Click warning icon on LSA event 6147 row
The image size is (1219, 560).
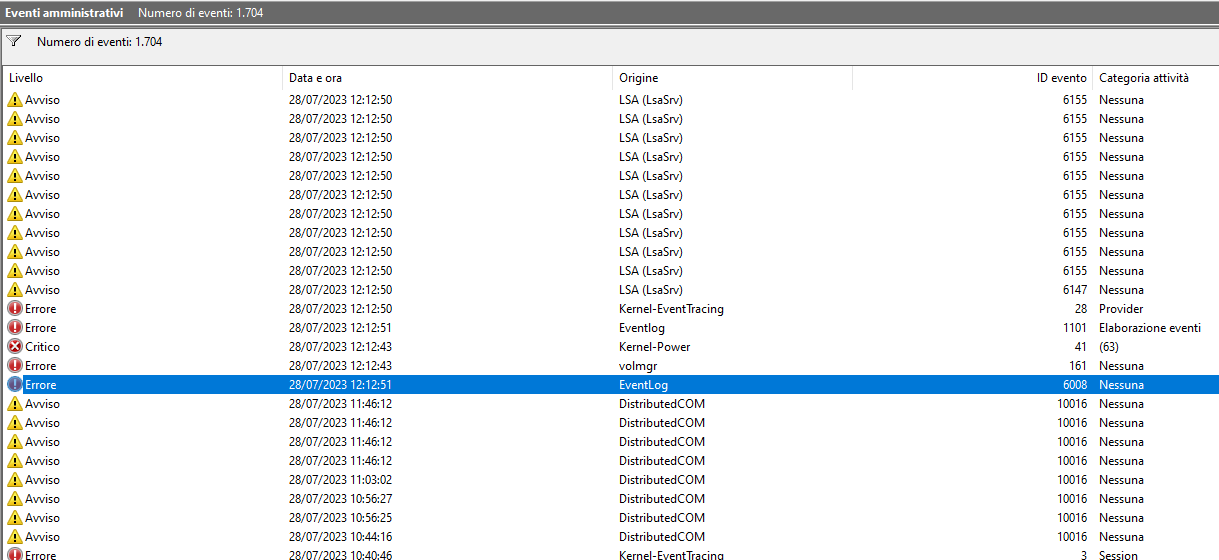click(x=15, y=290)
